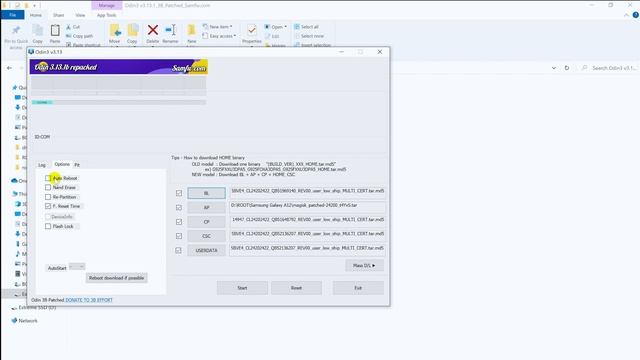Open the File menu in Explorer
This screenshot has height=360, width=640.
tap(13, 15)
